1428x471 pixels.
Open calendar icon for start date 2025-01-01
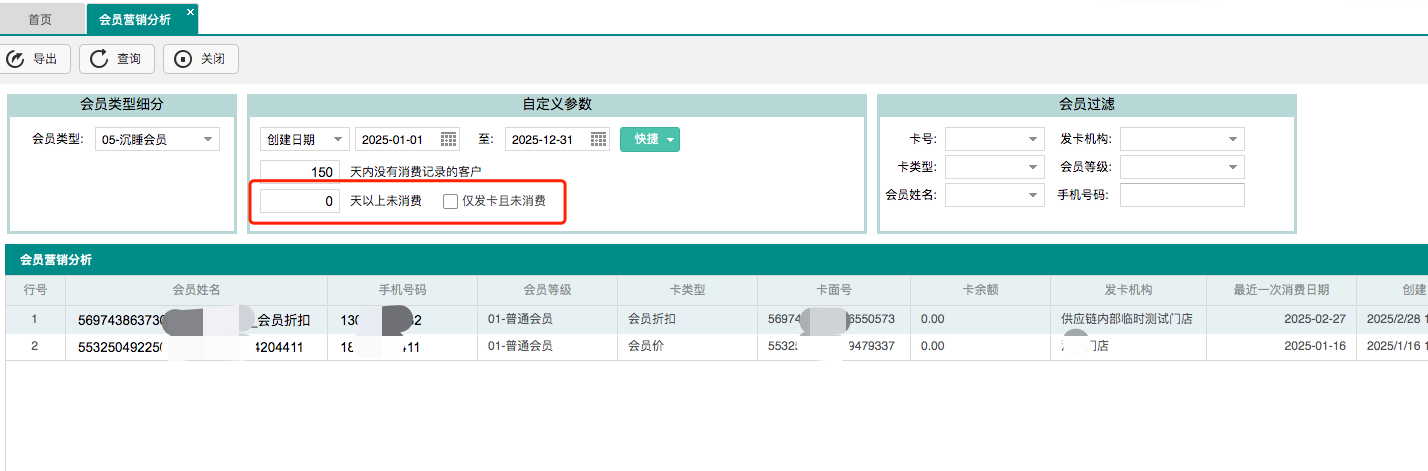[x=449, y=139]
